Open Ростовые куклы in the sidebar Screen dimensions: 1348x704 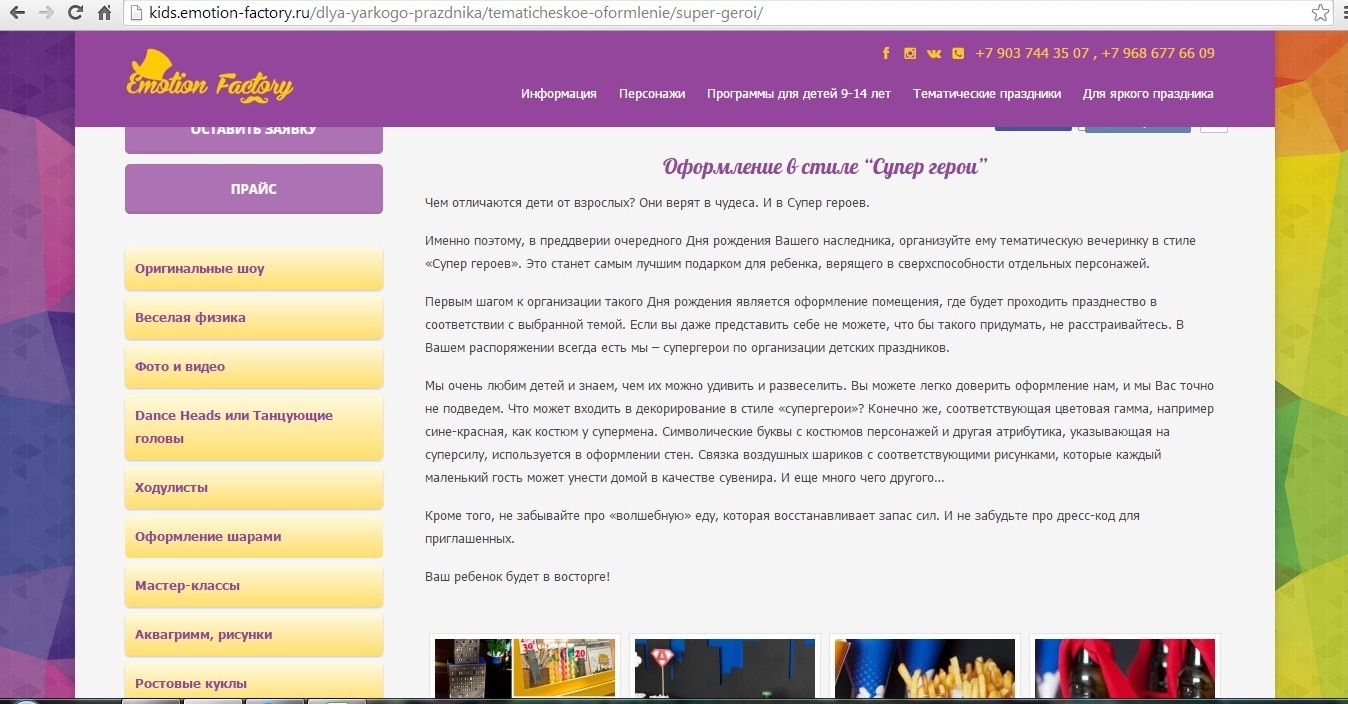pyautogui.click(x=254, y=682)
